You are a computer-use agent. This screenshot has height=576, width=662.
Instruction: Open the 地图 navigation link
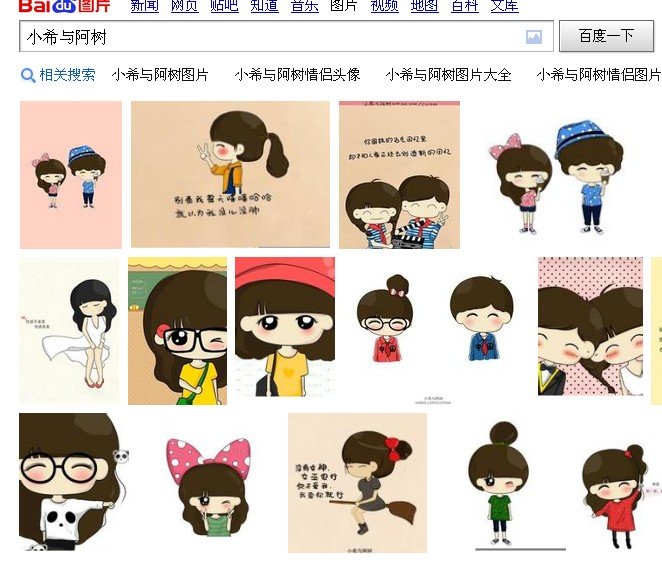tap(425, 5)
